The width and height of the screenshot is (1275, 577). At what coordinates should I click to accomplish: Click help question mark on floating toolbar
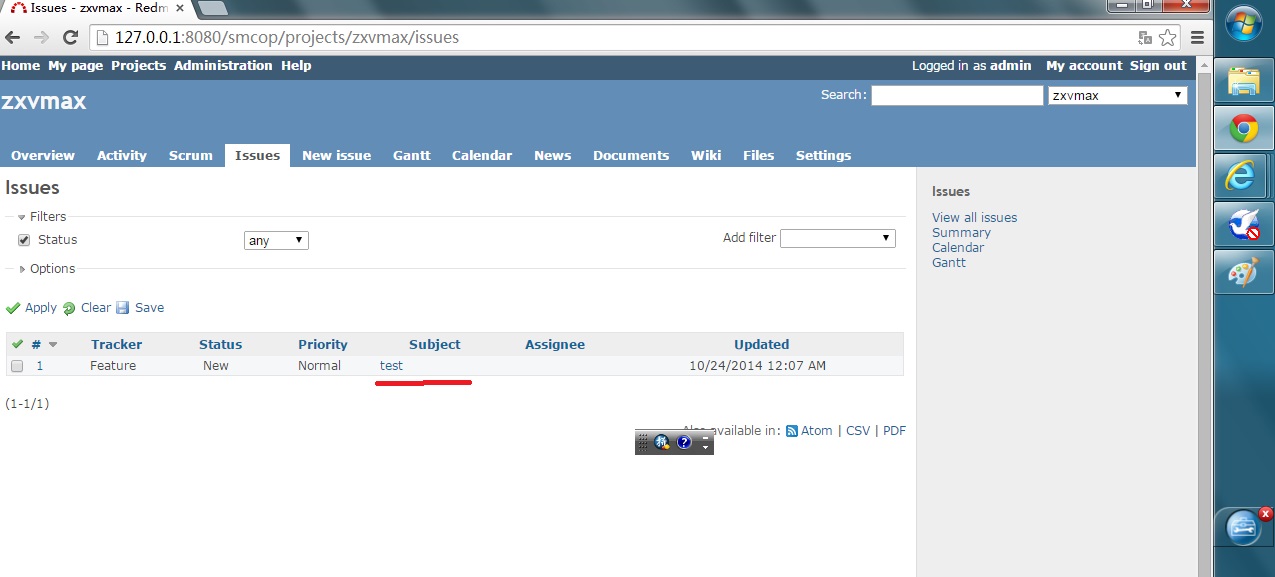tap(684, 442)
